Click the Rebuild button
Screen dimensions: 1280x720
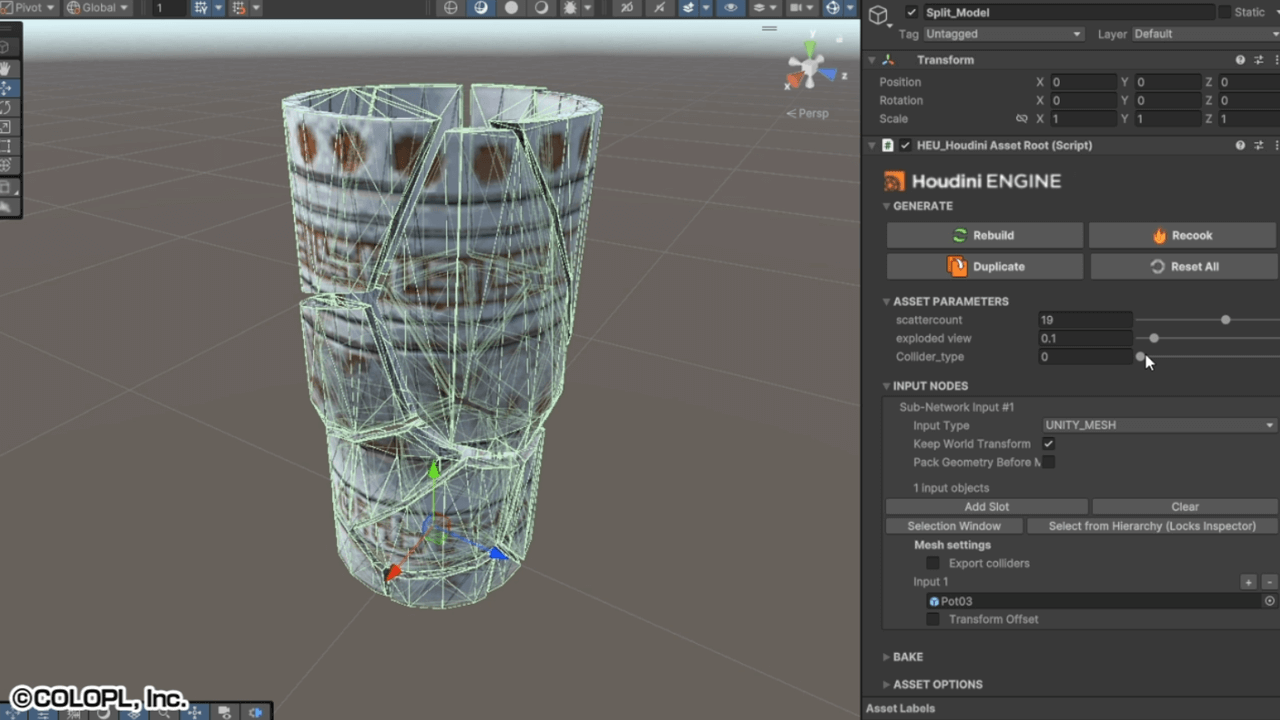click(984, 235)
